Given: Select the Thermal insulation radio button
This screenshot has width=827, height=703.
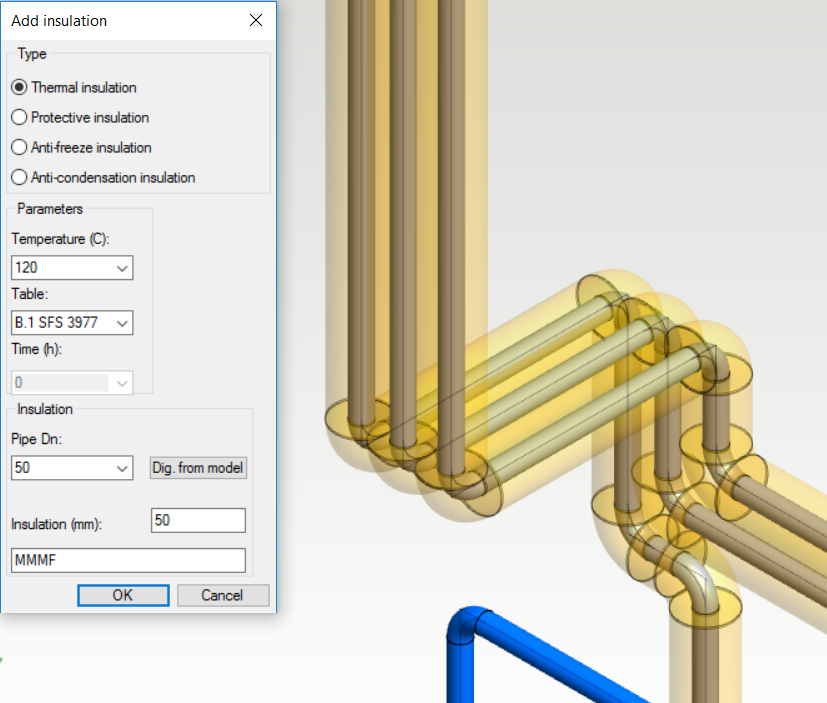Looking at the screenshot, I should (x=19, y=88).
